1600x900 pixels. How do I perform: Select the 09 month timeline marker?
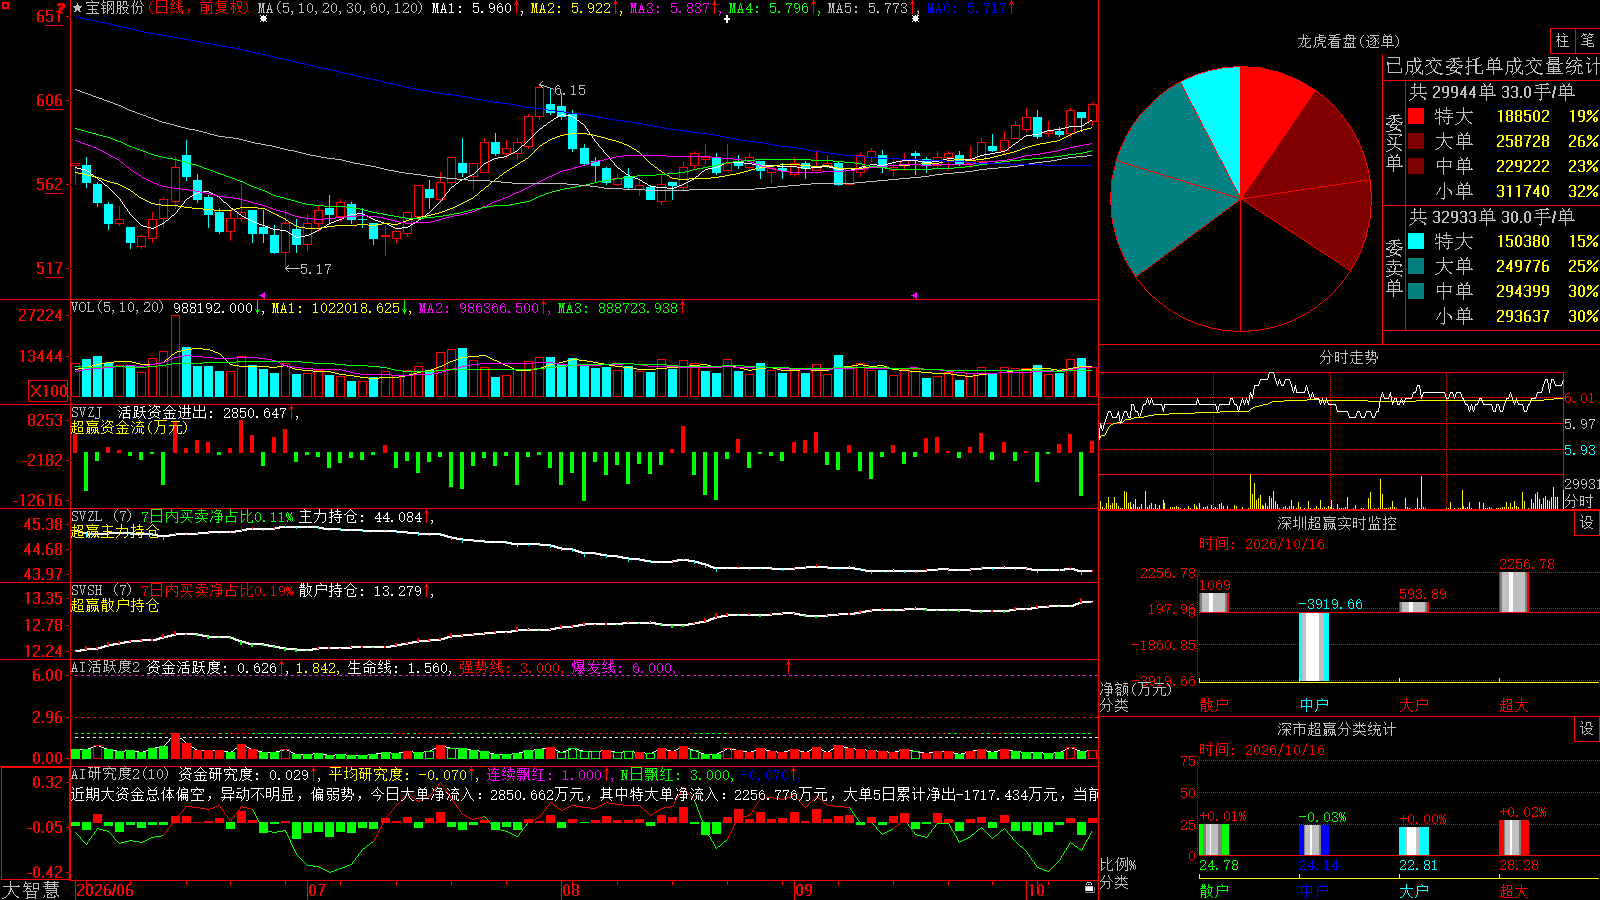pos(804,890)
